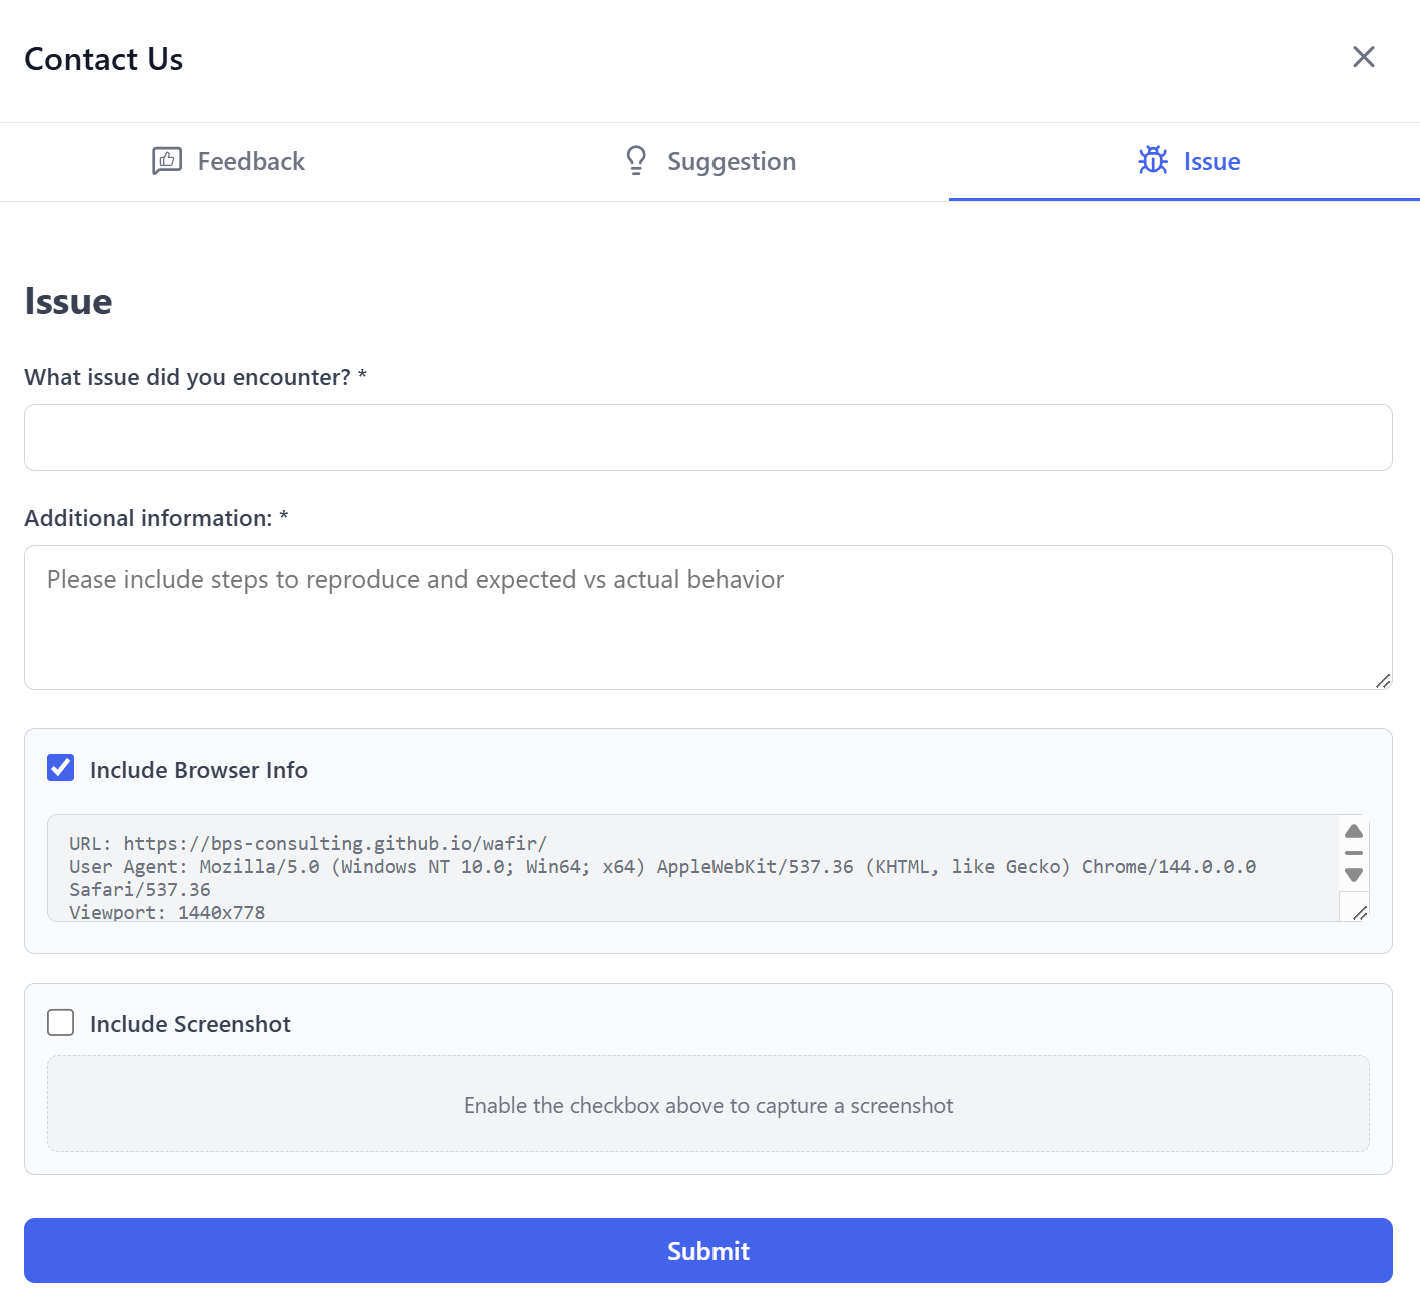Toggle Include Browser Info off then verify
Image resolution: width=1420 pixels, height=1306 pixels.
[x=60, y=767]
